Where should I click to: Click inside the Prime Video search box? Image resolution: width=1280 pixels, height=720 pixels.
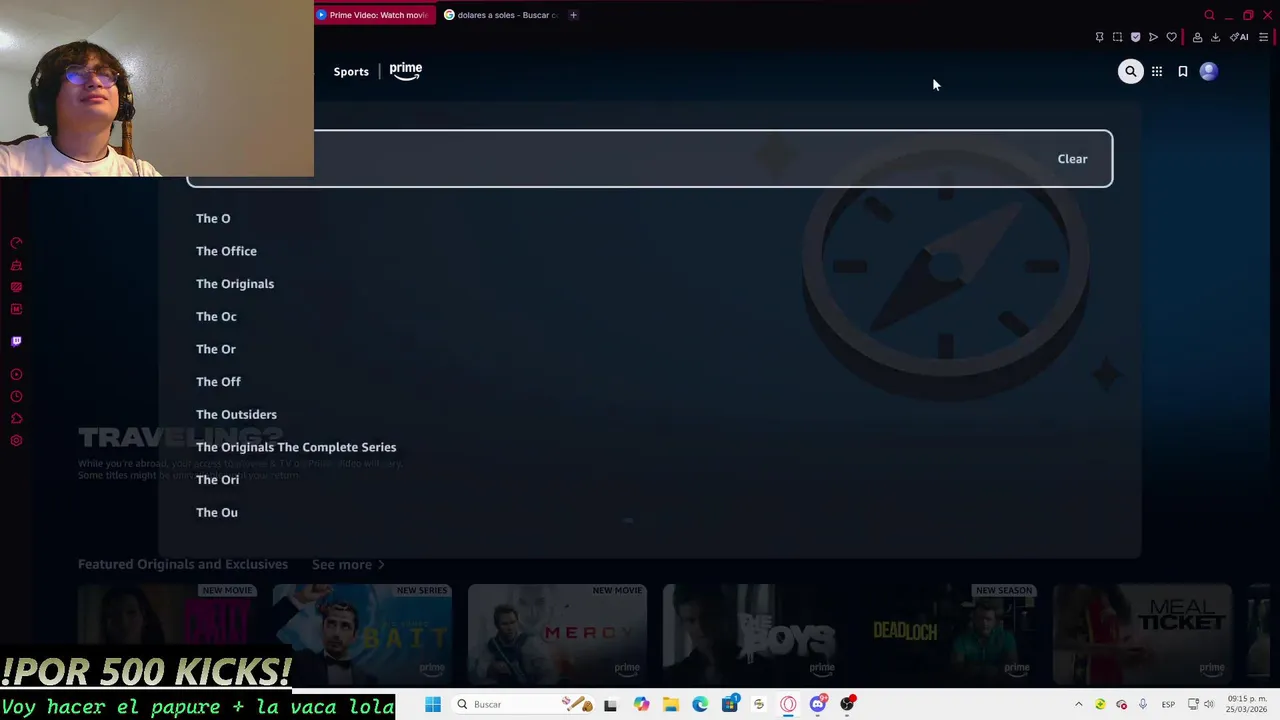pos(649,159)
